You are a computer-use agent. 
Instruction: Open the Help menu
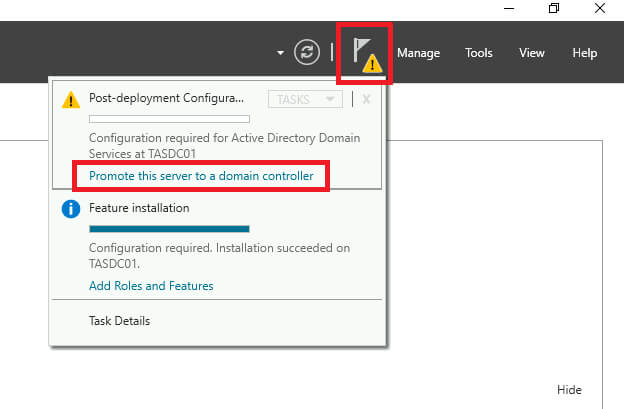tap(584, 53)
